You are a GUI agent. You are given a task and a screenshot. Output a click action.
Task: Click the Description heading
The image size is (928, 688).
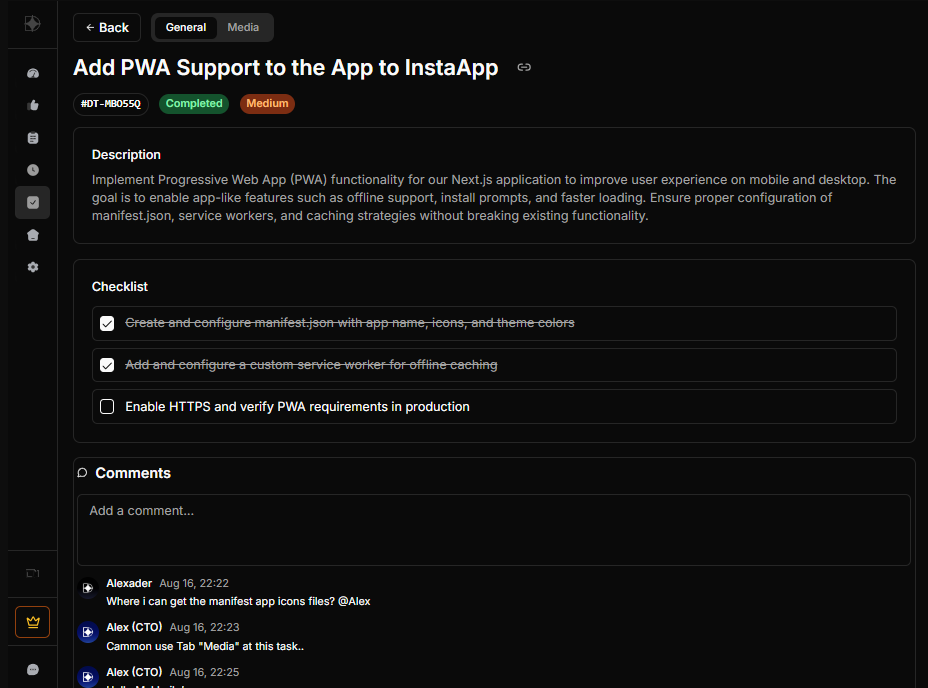(x=126, y=155)
